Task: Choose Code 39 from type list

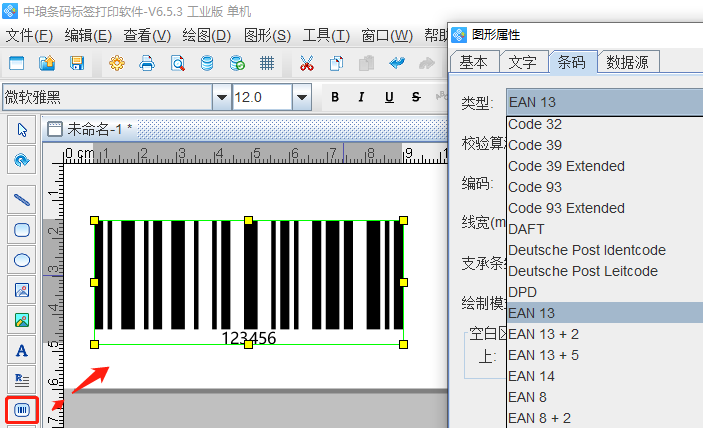Action: pyautogui.click(x=604, y=145)
